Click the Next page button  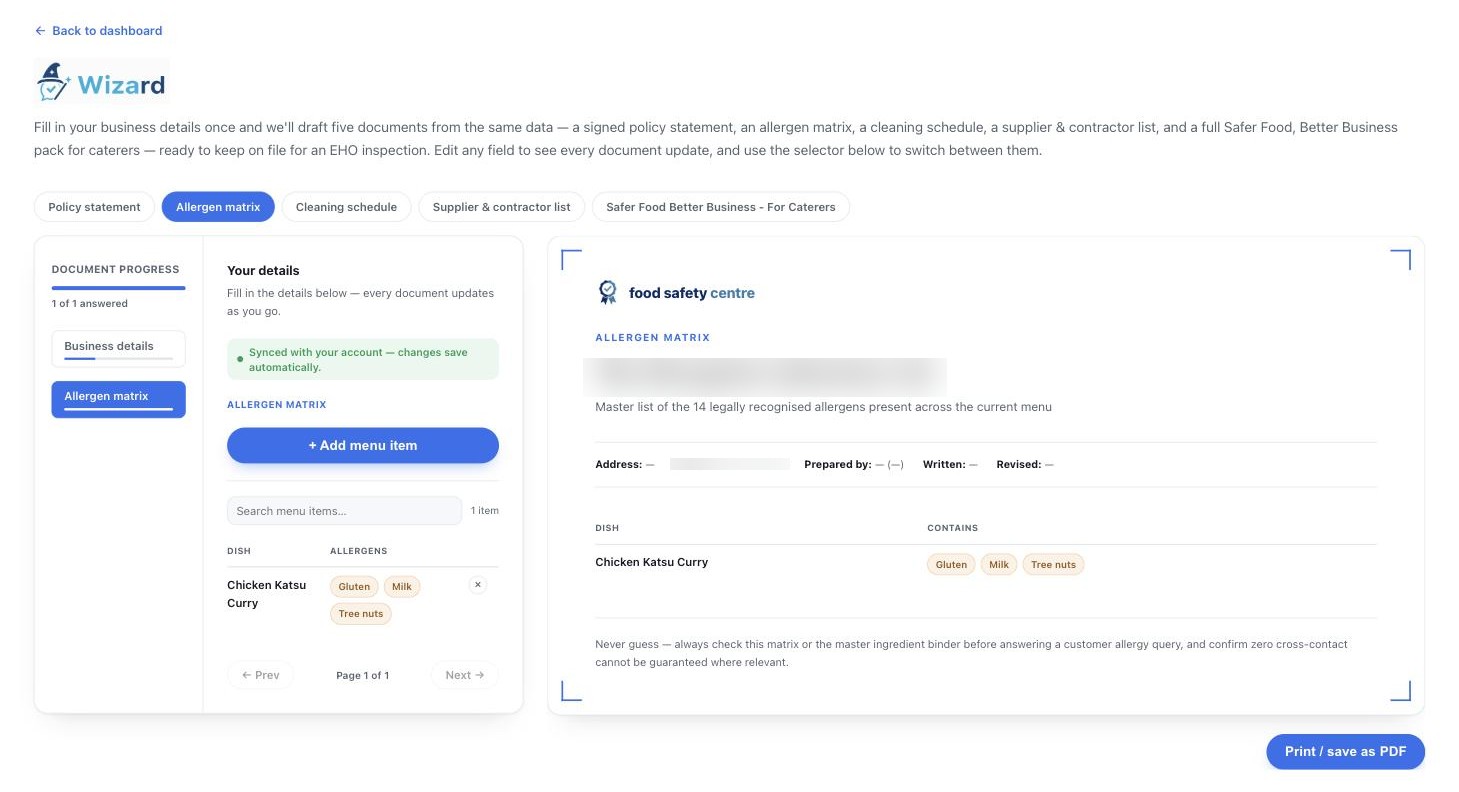[465, 675]
